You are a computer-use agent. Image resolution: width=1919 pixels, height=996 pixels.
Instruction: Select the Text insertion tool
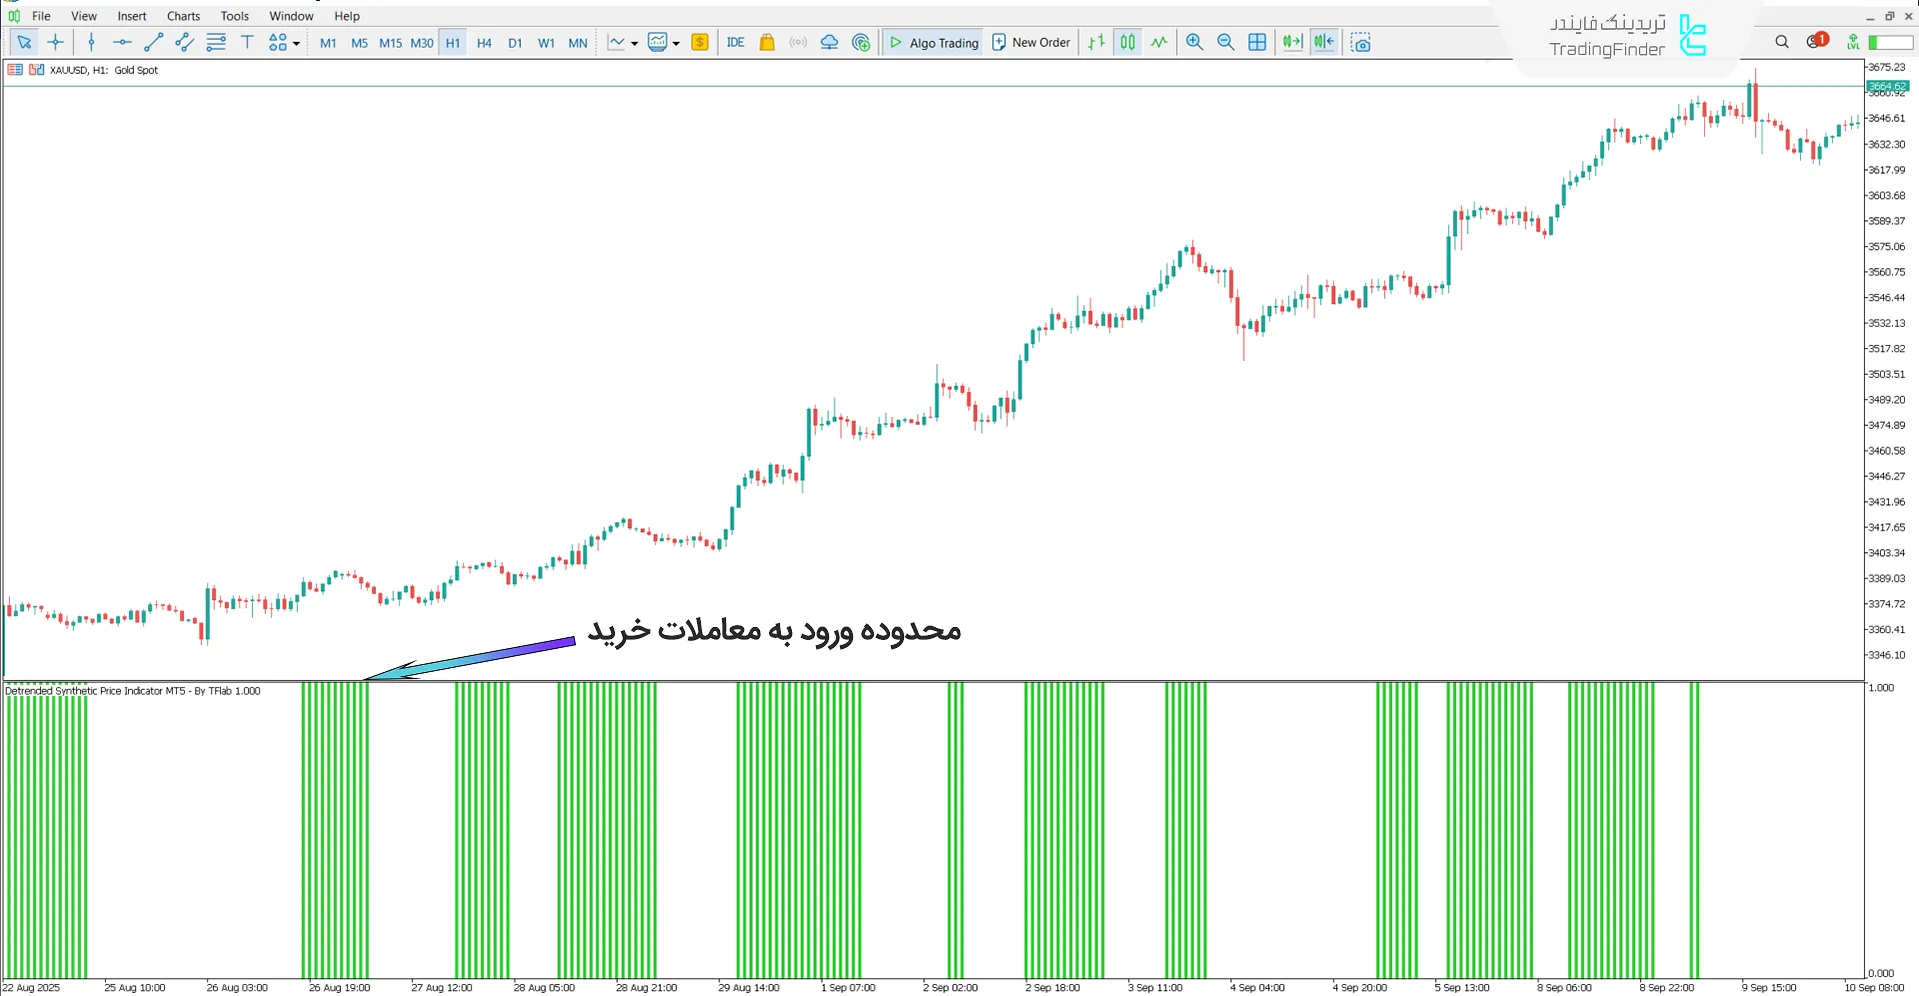pos(247,42)
